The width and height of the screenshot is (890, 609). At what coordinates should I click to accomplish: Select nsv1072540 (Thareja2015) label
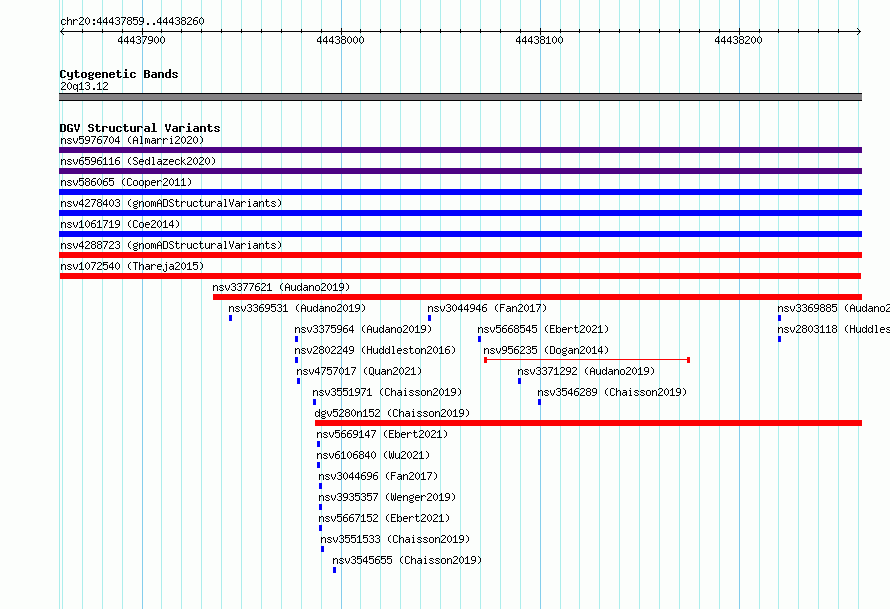pos(132,266)
